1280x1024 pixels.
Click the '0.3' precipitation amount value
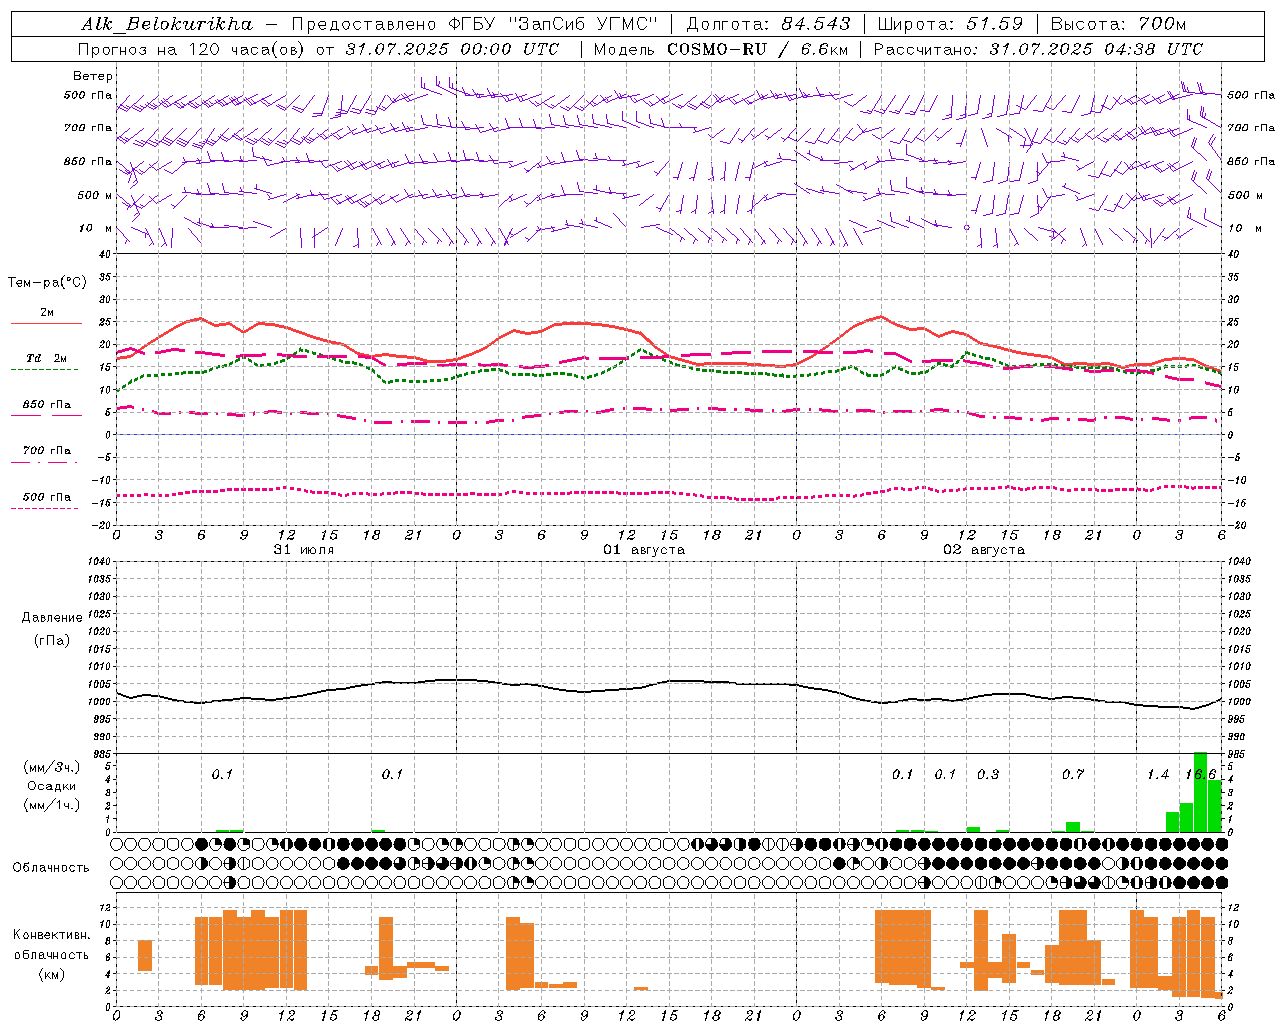(x=988, y=775)
